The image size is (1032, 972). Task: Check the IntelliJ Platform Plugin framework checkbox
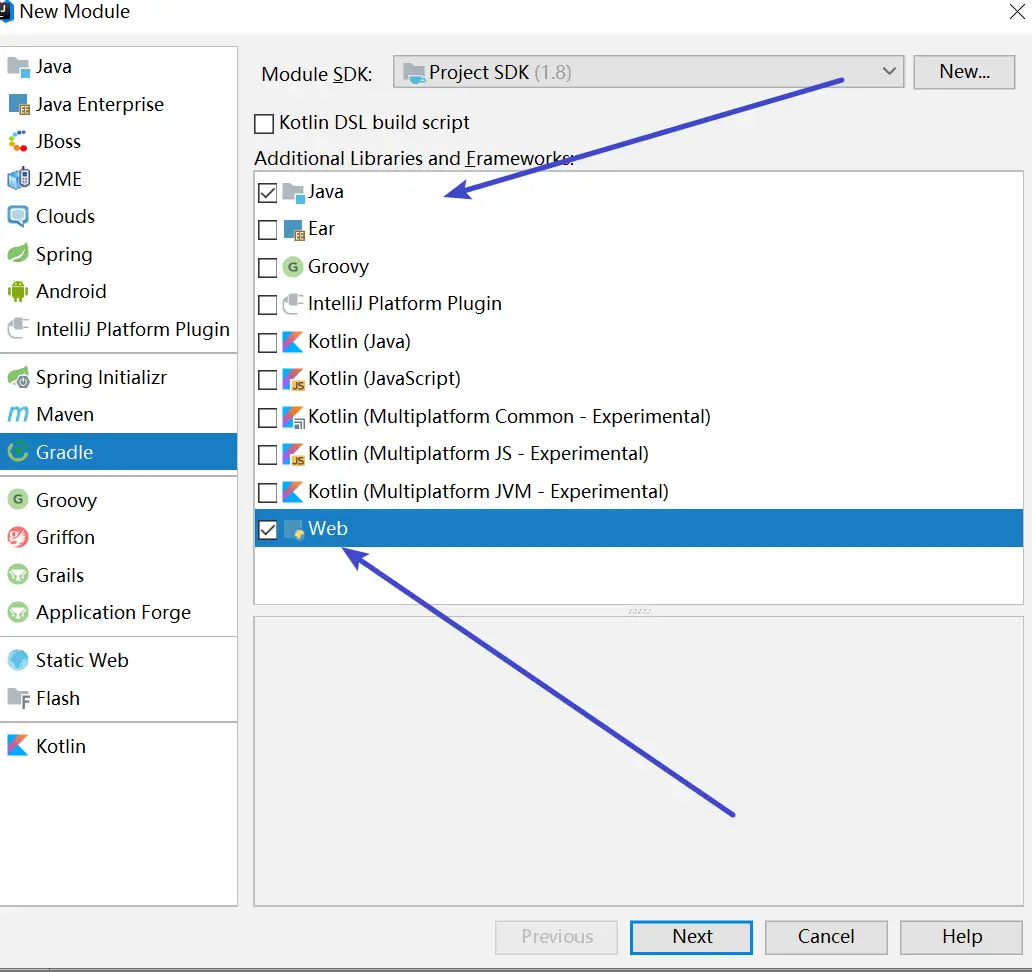click(267, 305)
